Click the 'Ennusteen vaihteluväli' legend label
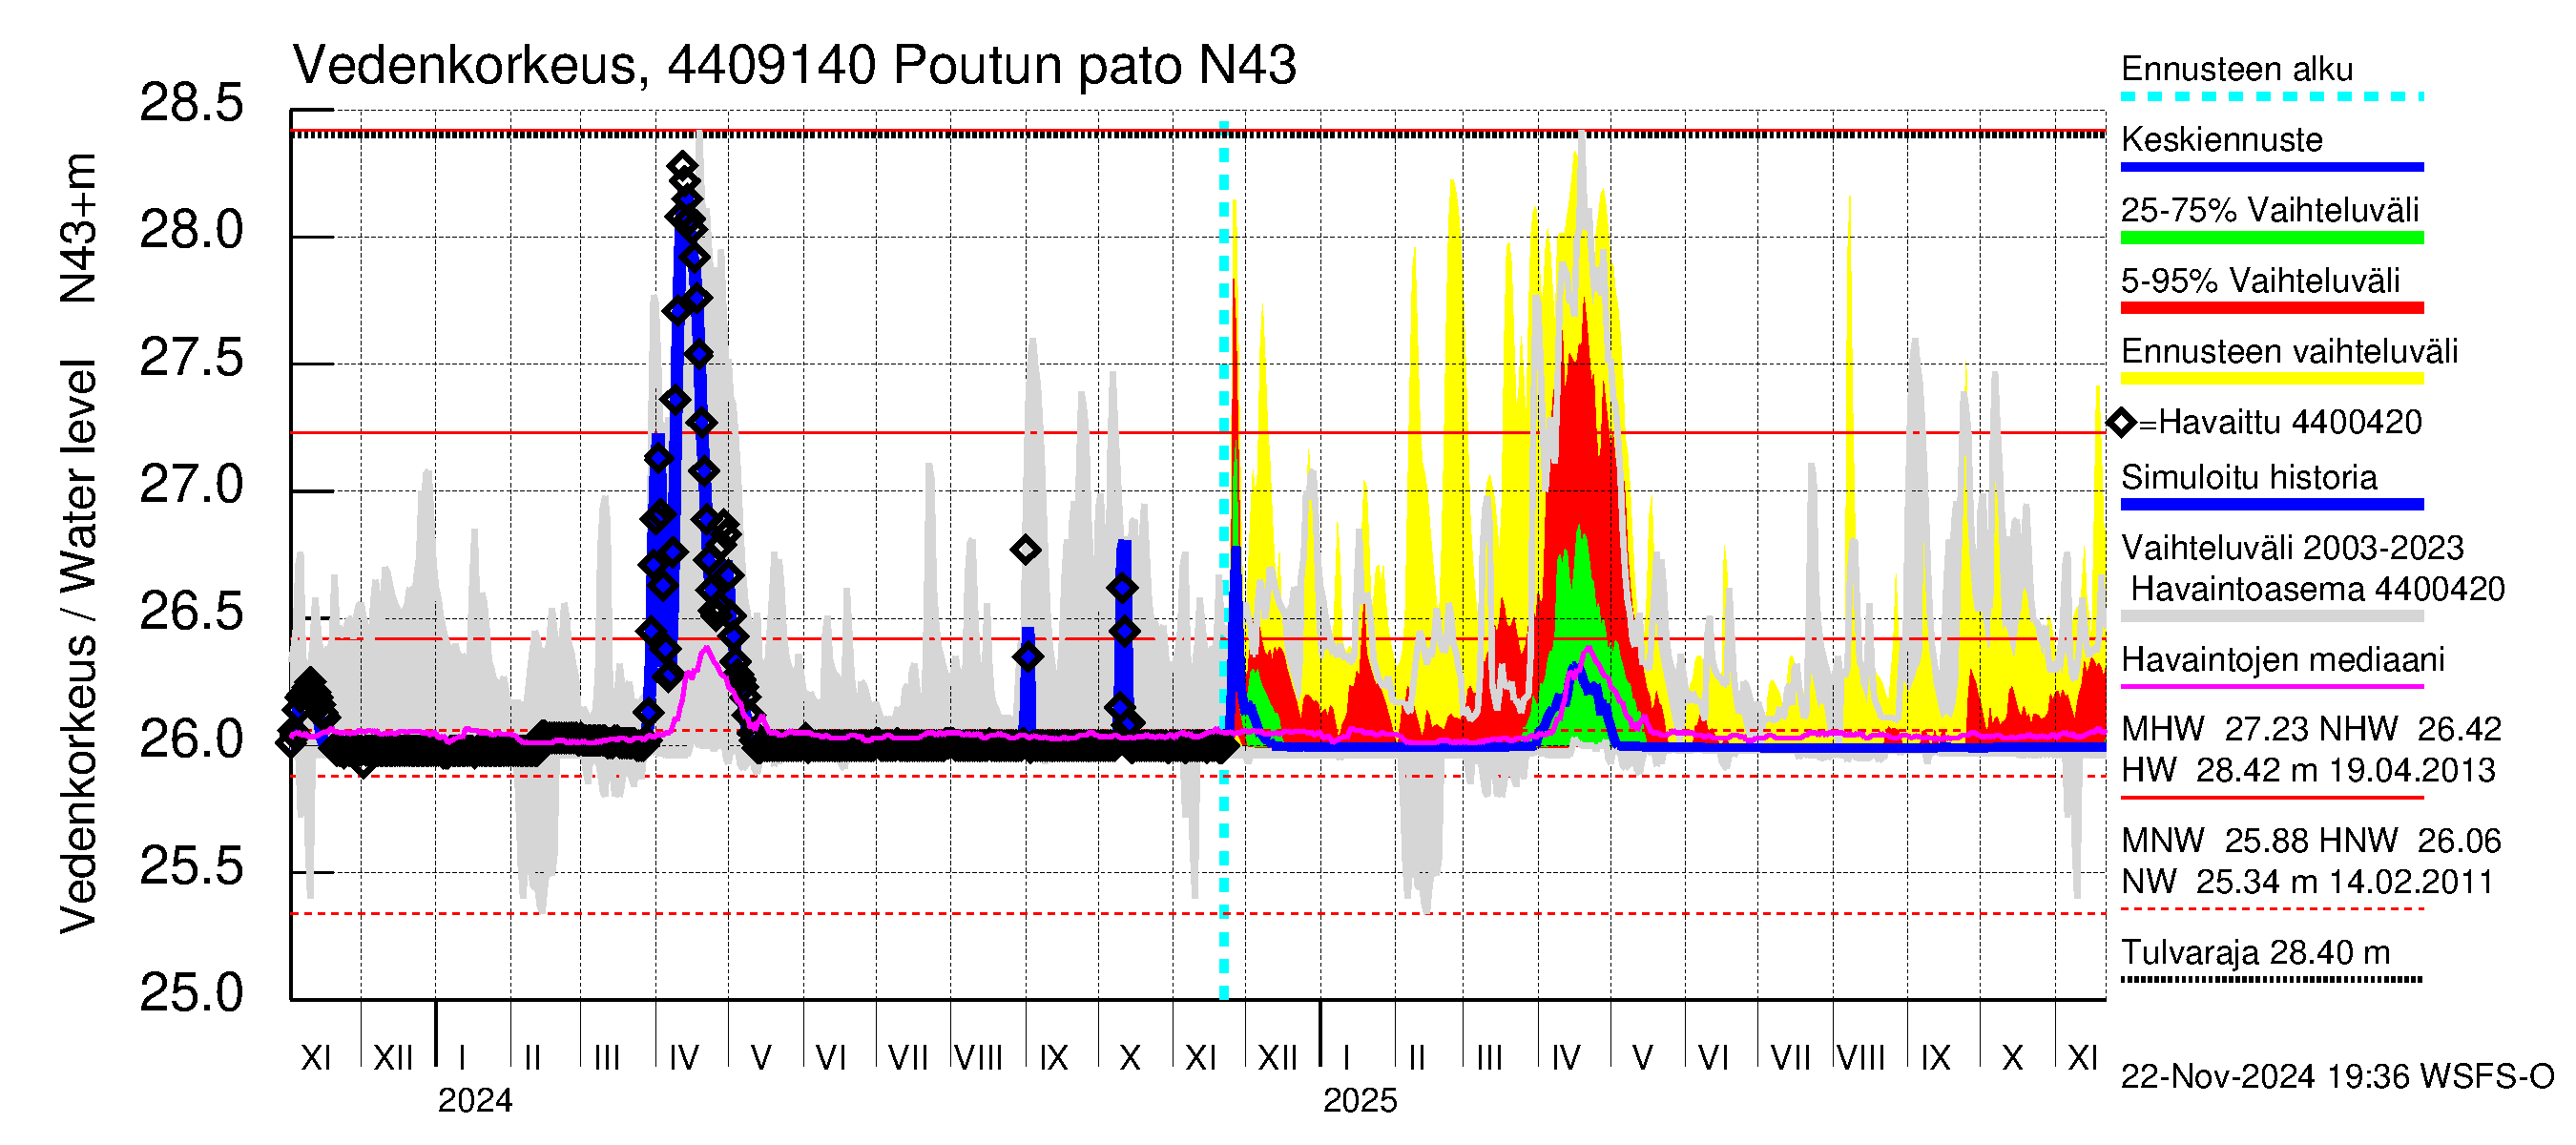 tap(2289, 352)
